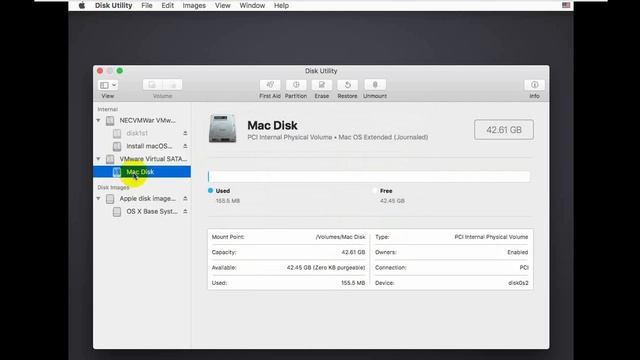Open the Help menu
This screenshot has height=360, width=640.
click(281, 5)
